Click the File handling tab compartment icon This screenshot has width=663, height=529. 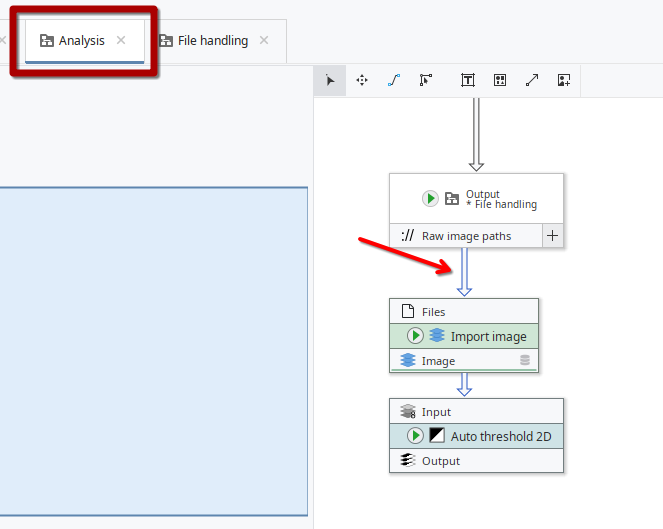166,41
